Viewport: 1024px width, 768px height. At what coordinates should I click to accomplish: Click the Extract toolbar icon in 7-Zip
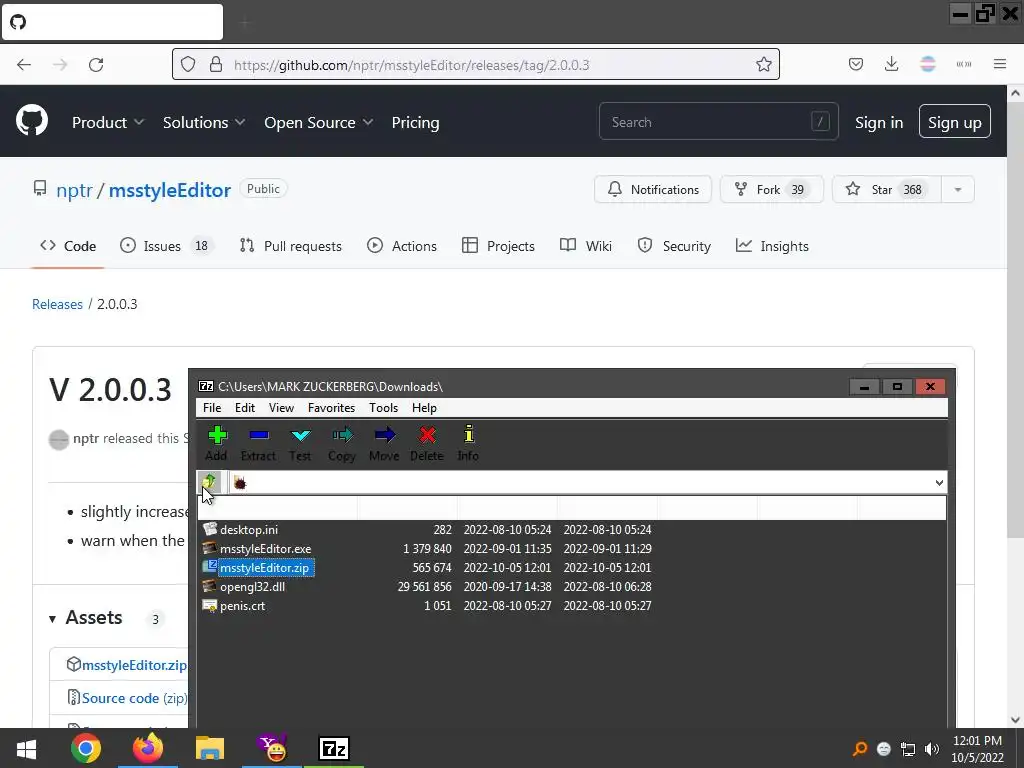[x=259, y=443]
